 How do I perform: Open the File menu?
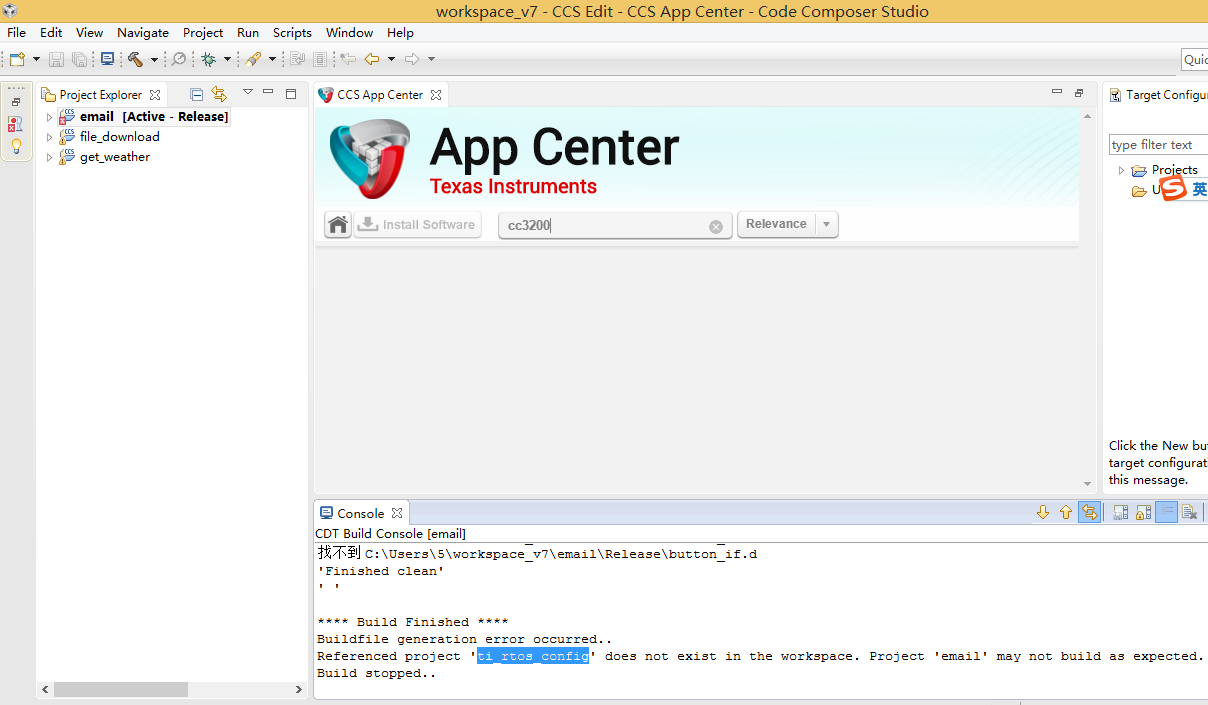[17, 32]
